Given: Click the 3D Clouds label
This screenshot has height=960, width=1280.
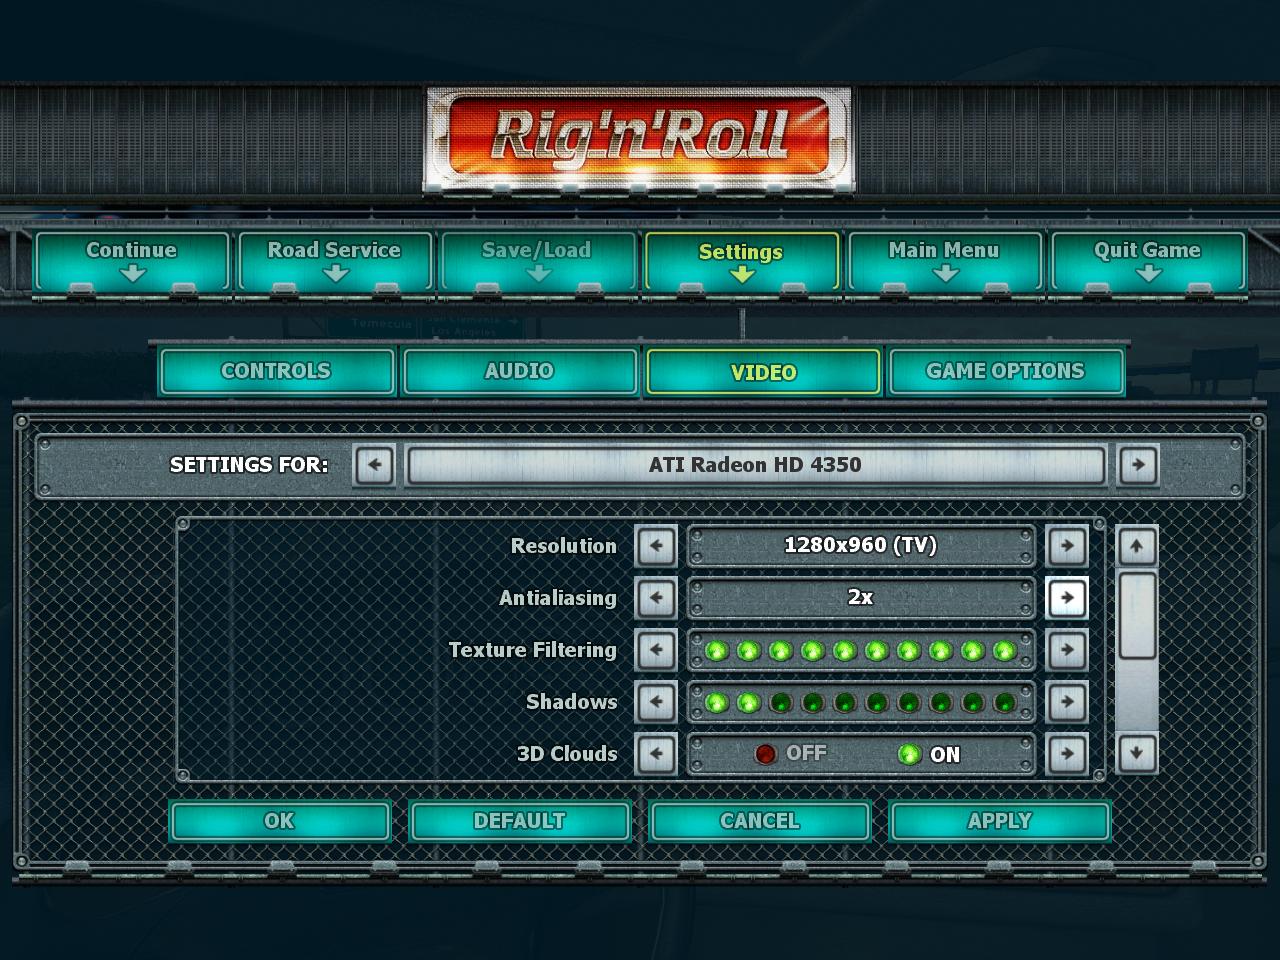Looking at the screenshot, I should (x=567, y=754).
